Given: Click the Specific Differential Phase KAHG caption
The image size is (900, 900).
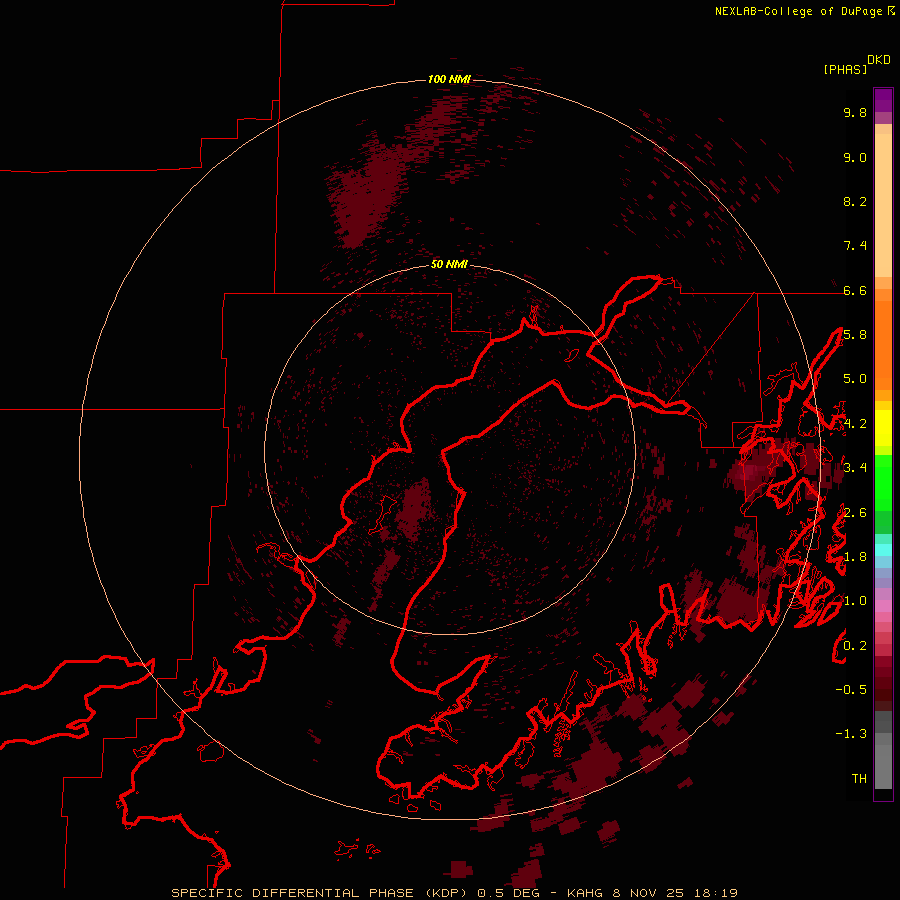Looking at the screenshot, I should [x=455, y=893].
